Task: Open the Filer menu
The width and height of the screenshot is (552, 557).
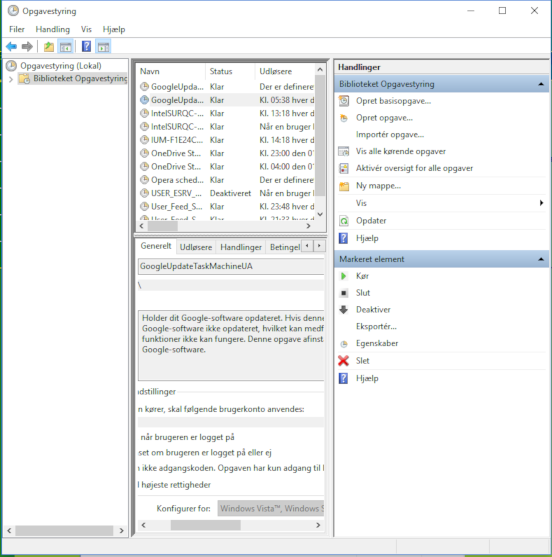Action: 17,29
